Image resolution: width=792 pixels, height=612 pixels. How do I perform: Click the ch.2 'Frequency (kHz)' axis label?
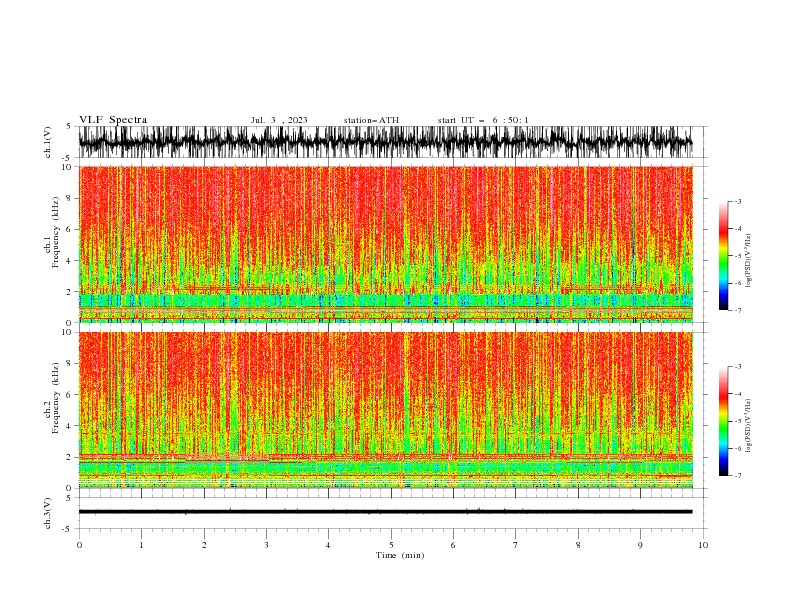click(56, 398)
